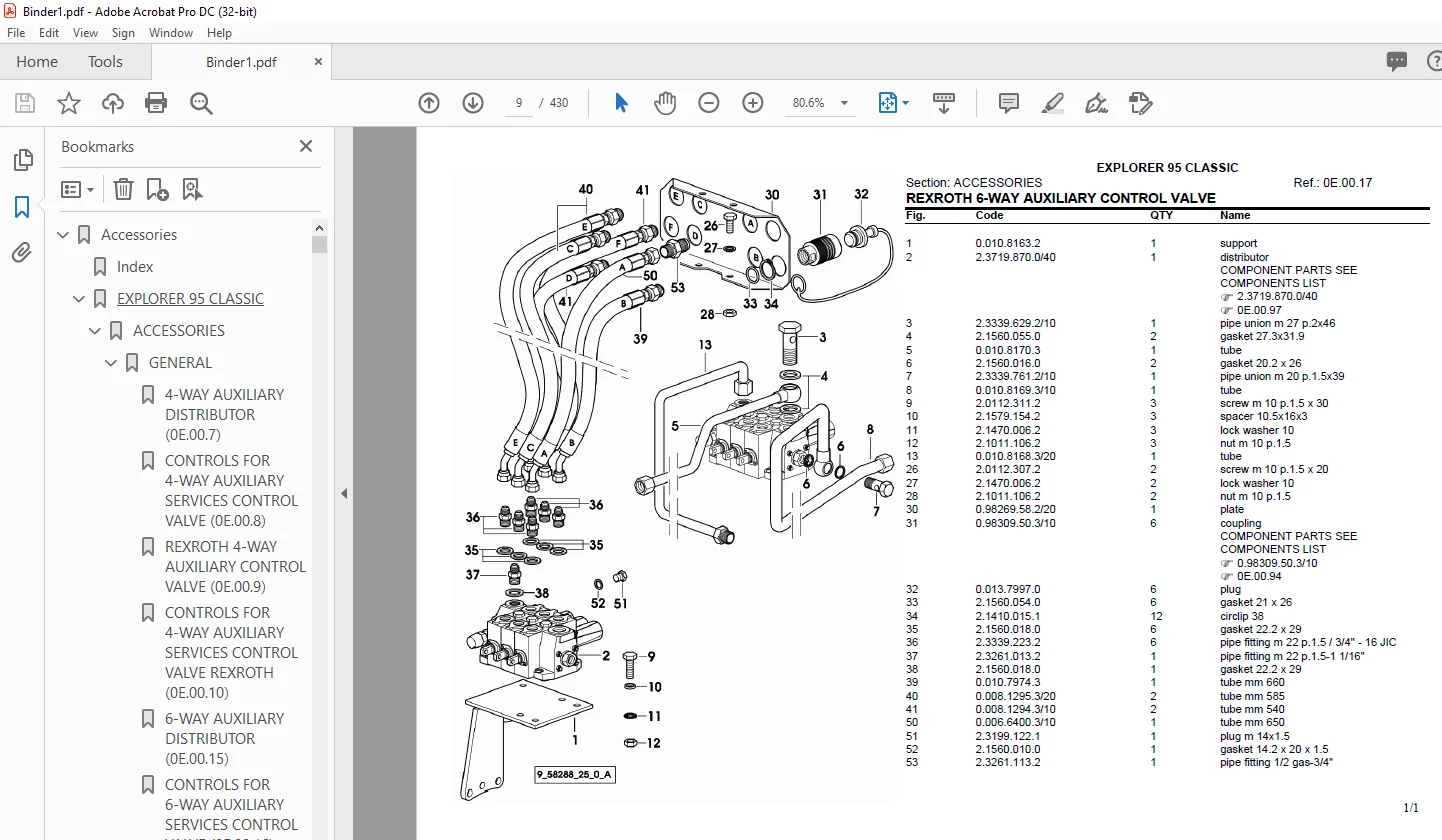Collapse the Accessories bookmark
Viewport: 1442px width, 840px height.
(x=64, y=235)
